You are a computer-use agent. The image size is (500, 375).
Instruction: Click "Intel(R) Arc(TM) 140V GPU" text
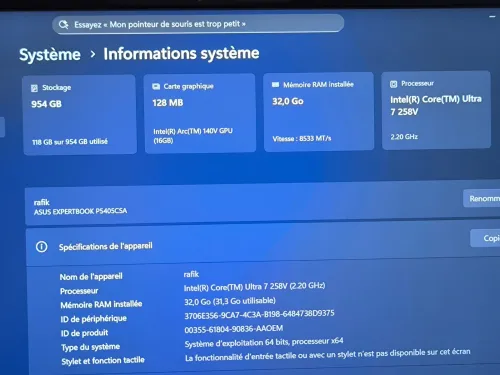point(193,131)
